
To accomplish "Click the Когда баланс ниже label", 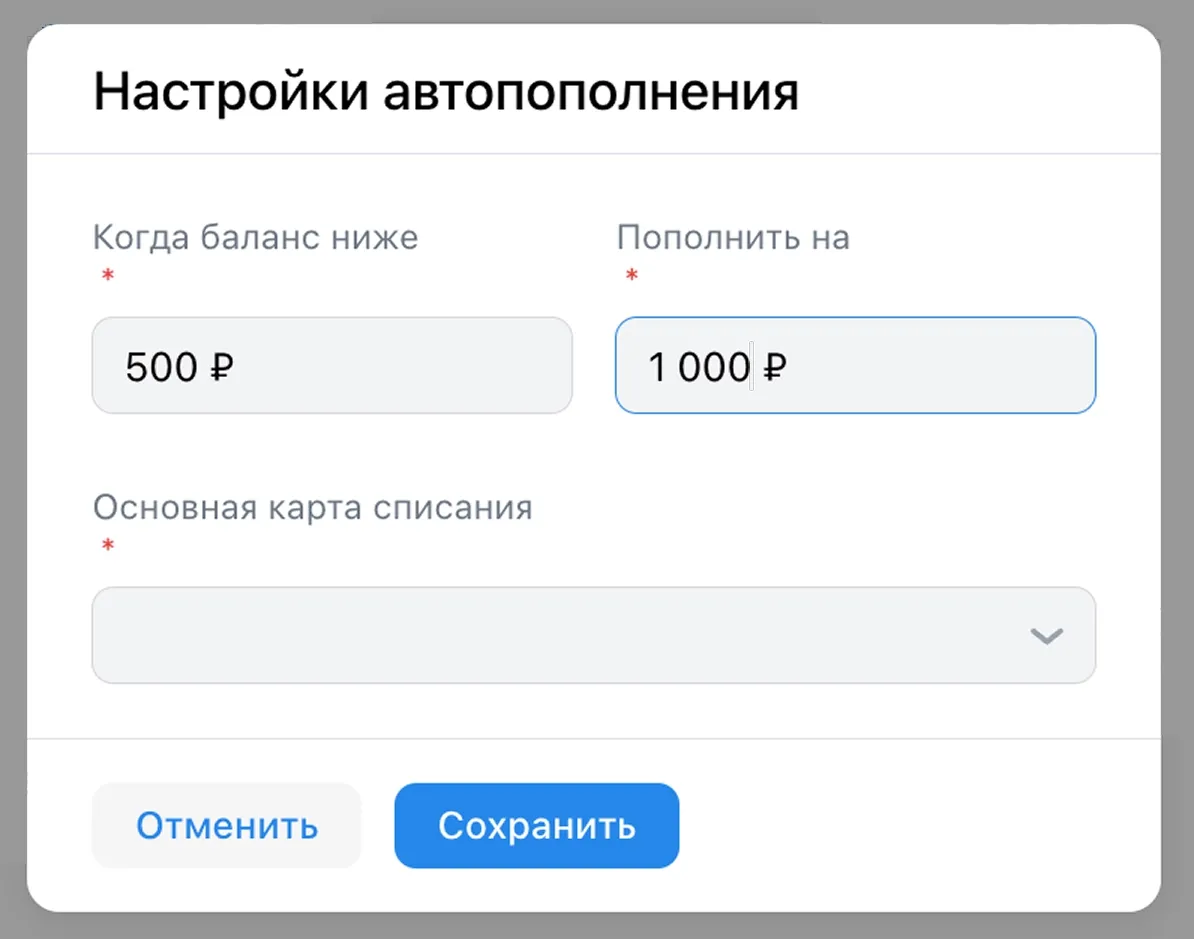I will coord(255,237).
